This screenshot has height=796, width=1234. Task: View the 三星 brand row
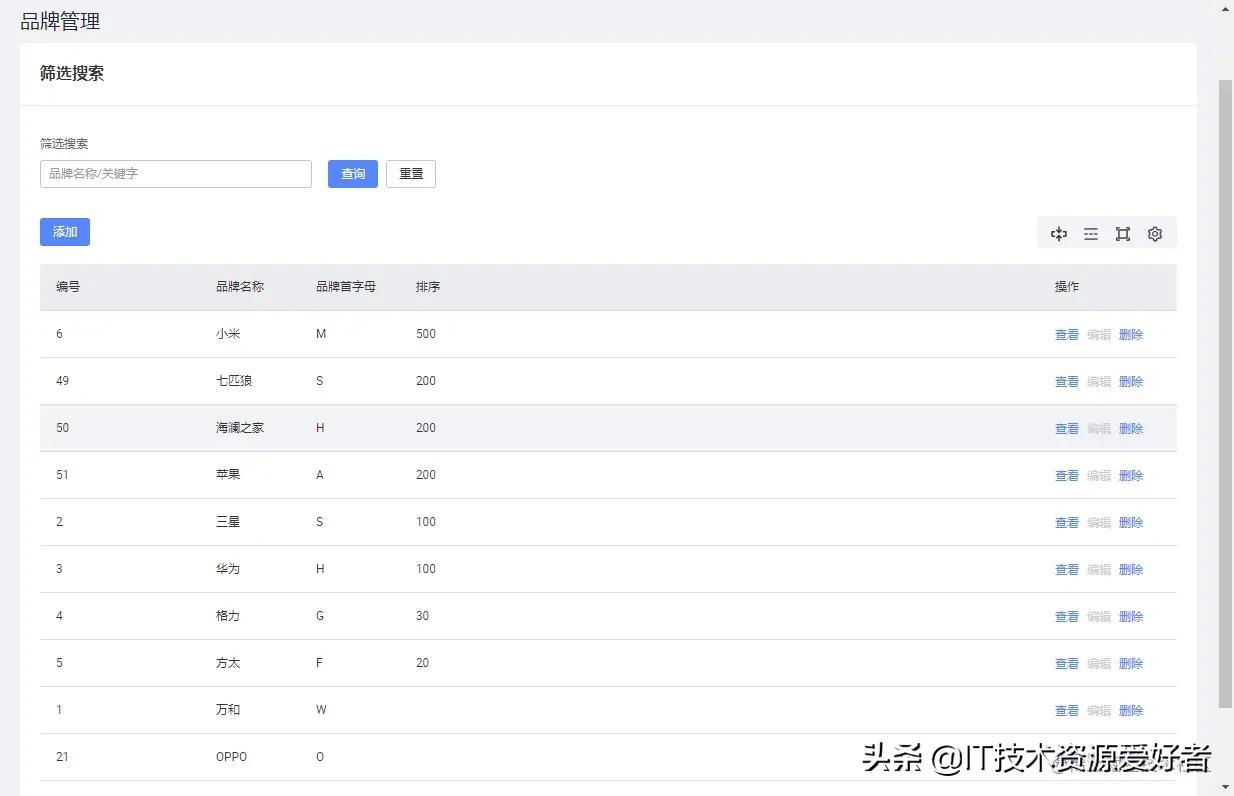coord(1067,523)
